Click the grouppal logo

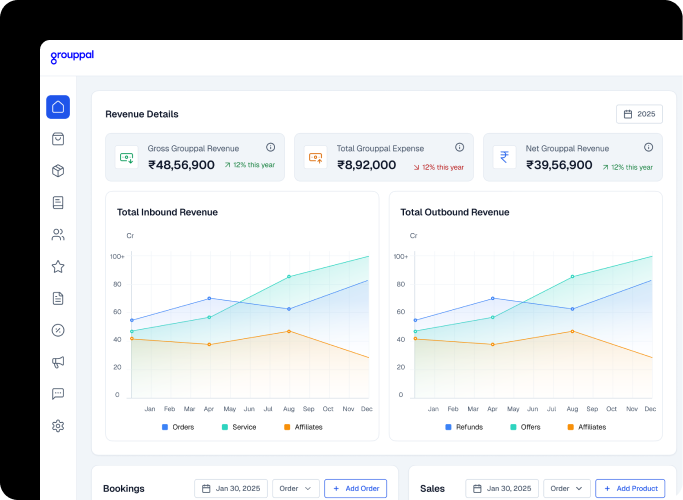(x=72, y=57)
